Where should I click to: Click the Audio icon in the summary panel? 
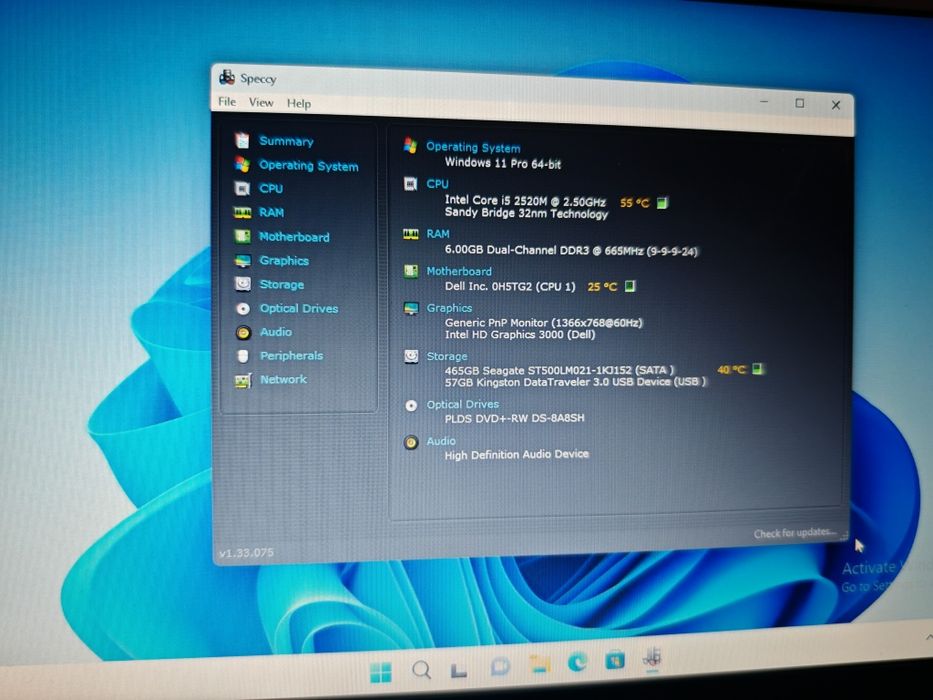pos(411,442)
